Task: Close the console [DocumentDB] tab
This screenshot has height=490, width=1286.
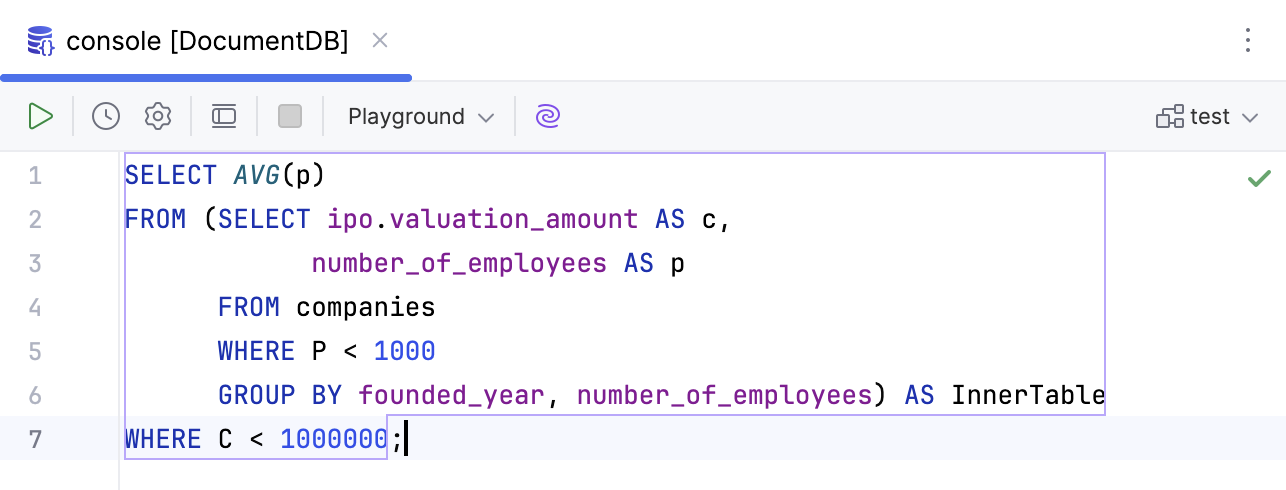Action: [380, 40]
